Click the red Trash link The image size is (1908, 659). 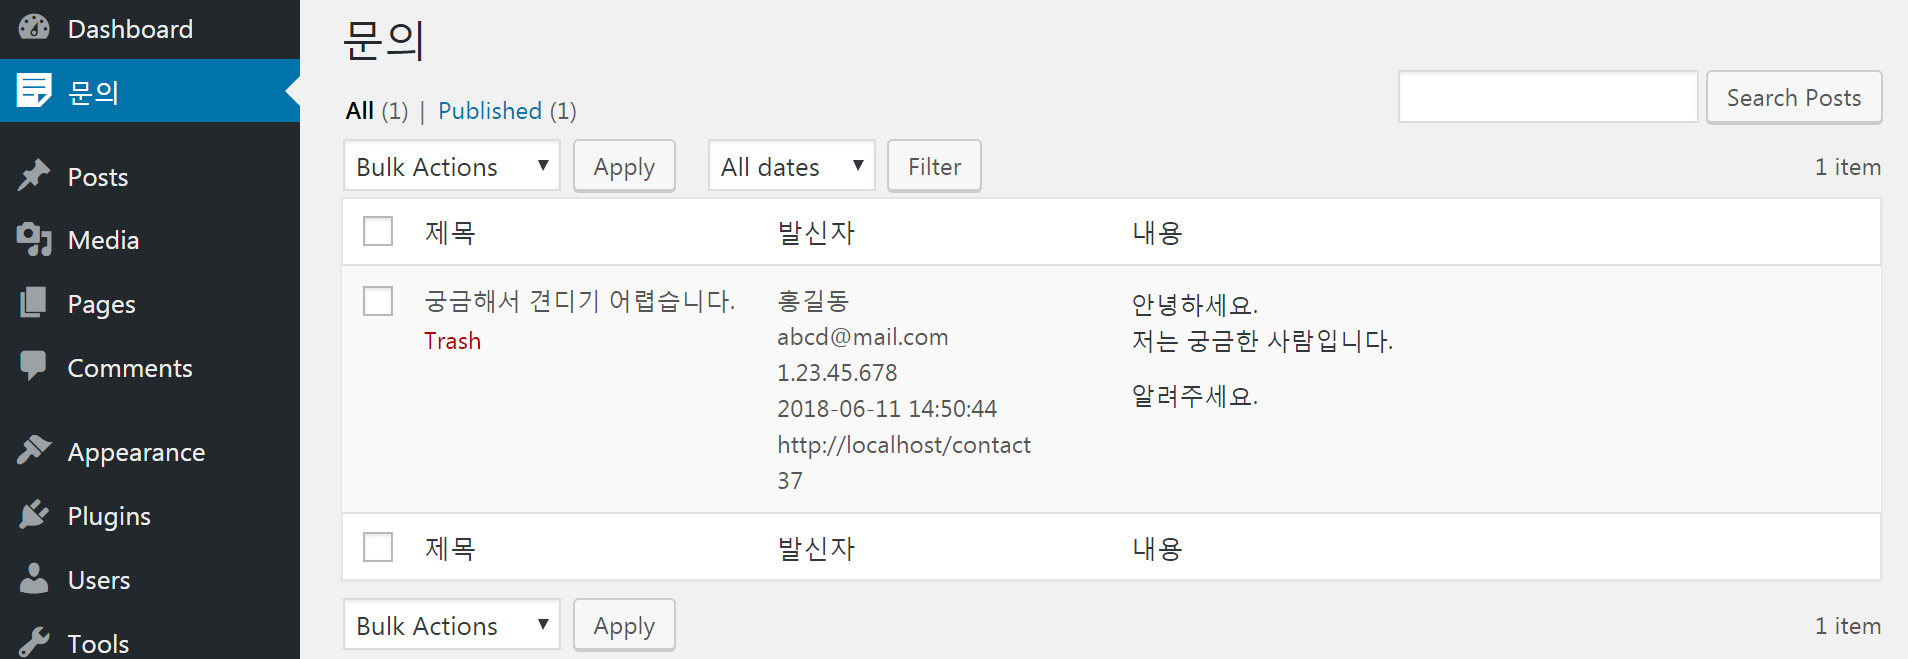click(452, 341)
